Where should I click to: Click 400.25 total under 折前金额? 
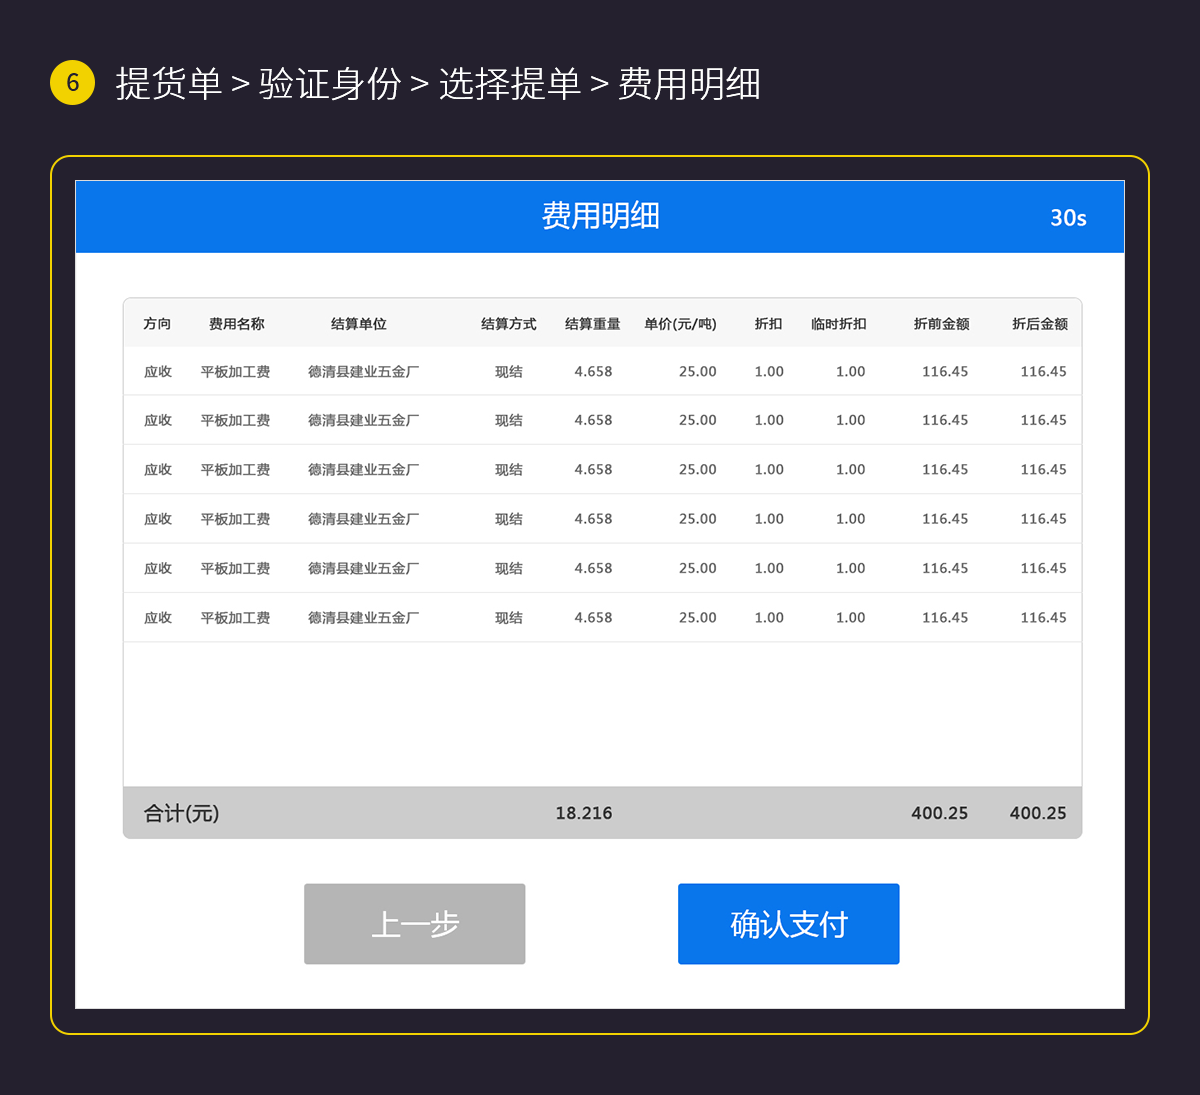(939, 813)
